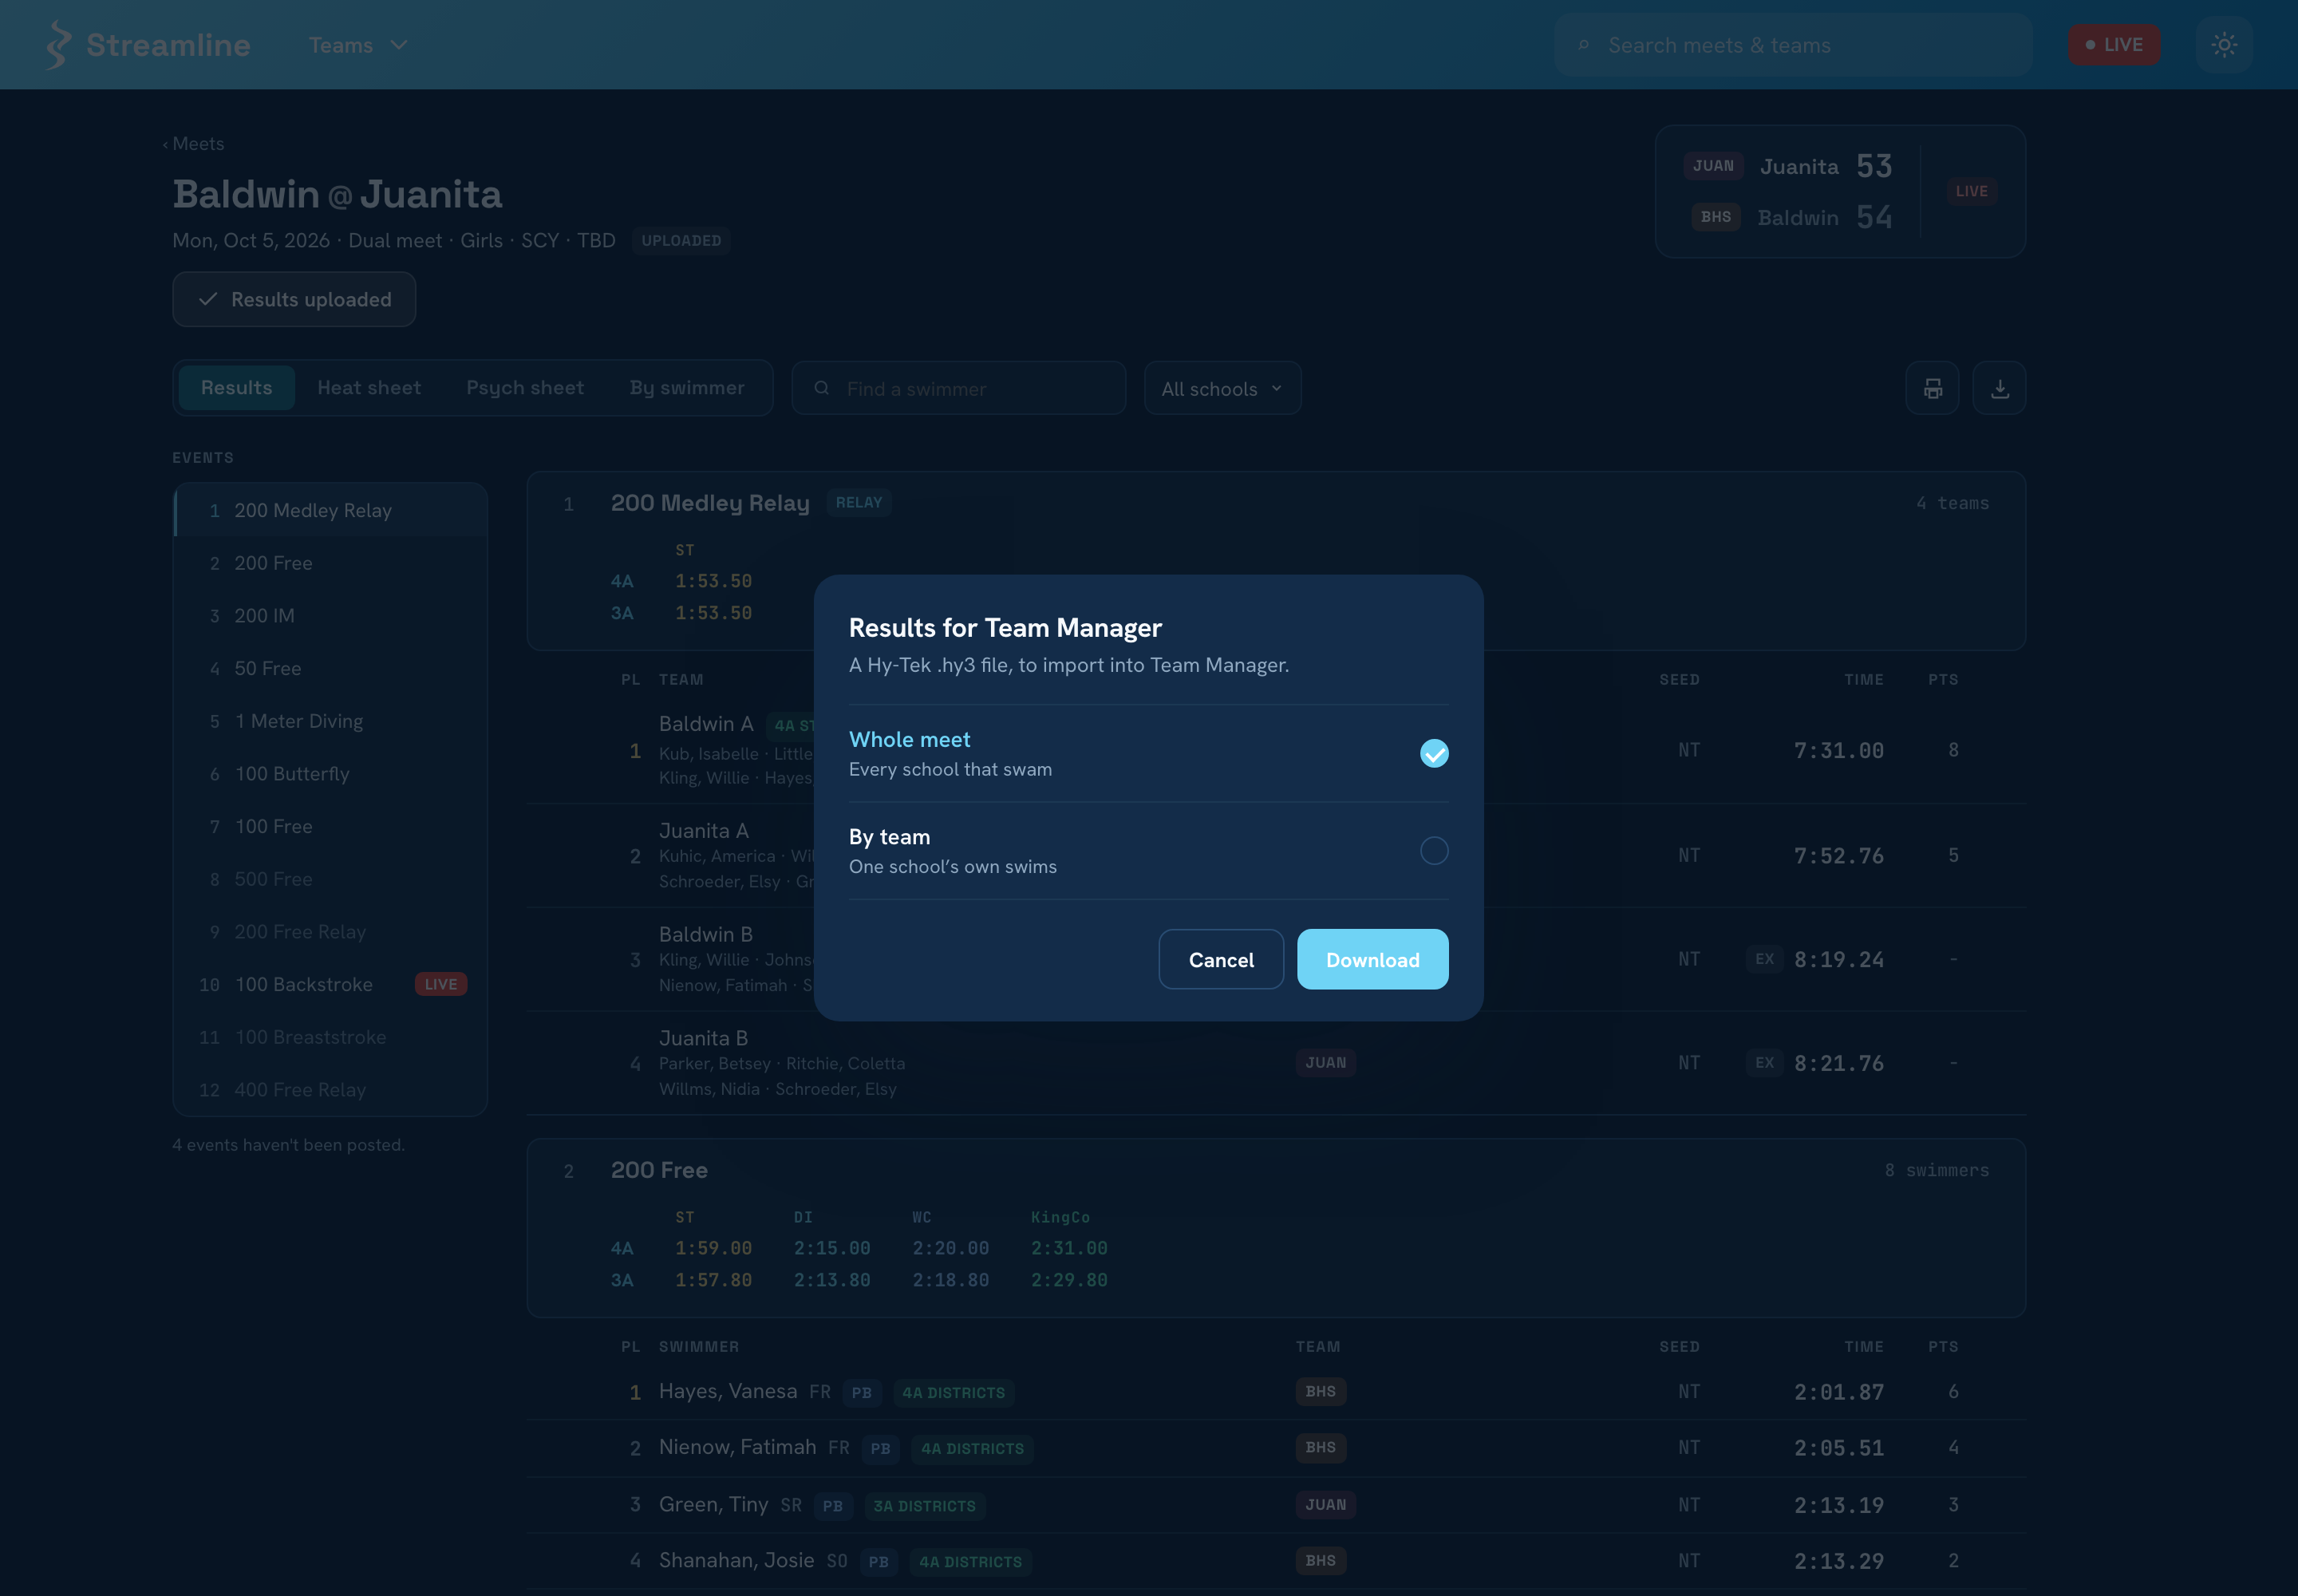Image resolution: width=2298 pixels, height=1596 pixels.
Task: Click the RELAY tag beside 200 Medley Relay
Action: click(859, 502)
